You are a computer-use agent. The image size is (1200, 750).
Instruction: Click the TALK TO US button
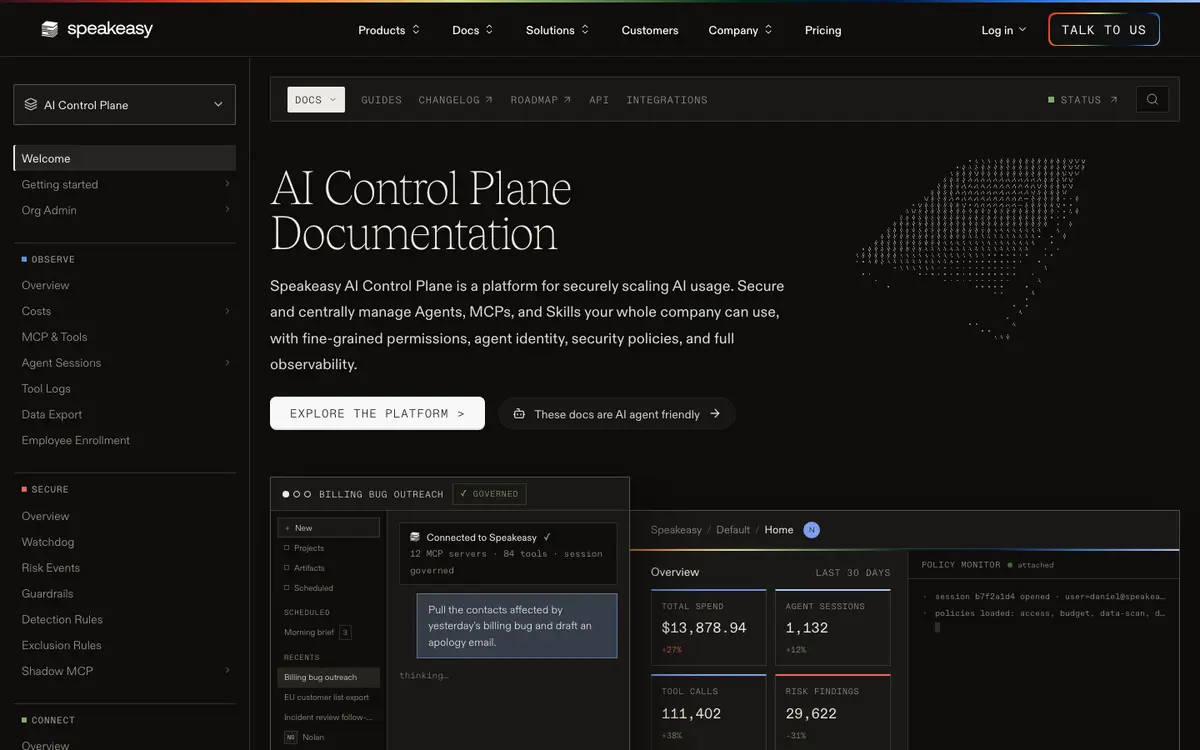point(1104,30)
